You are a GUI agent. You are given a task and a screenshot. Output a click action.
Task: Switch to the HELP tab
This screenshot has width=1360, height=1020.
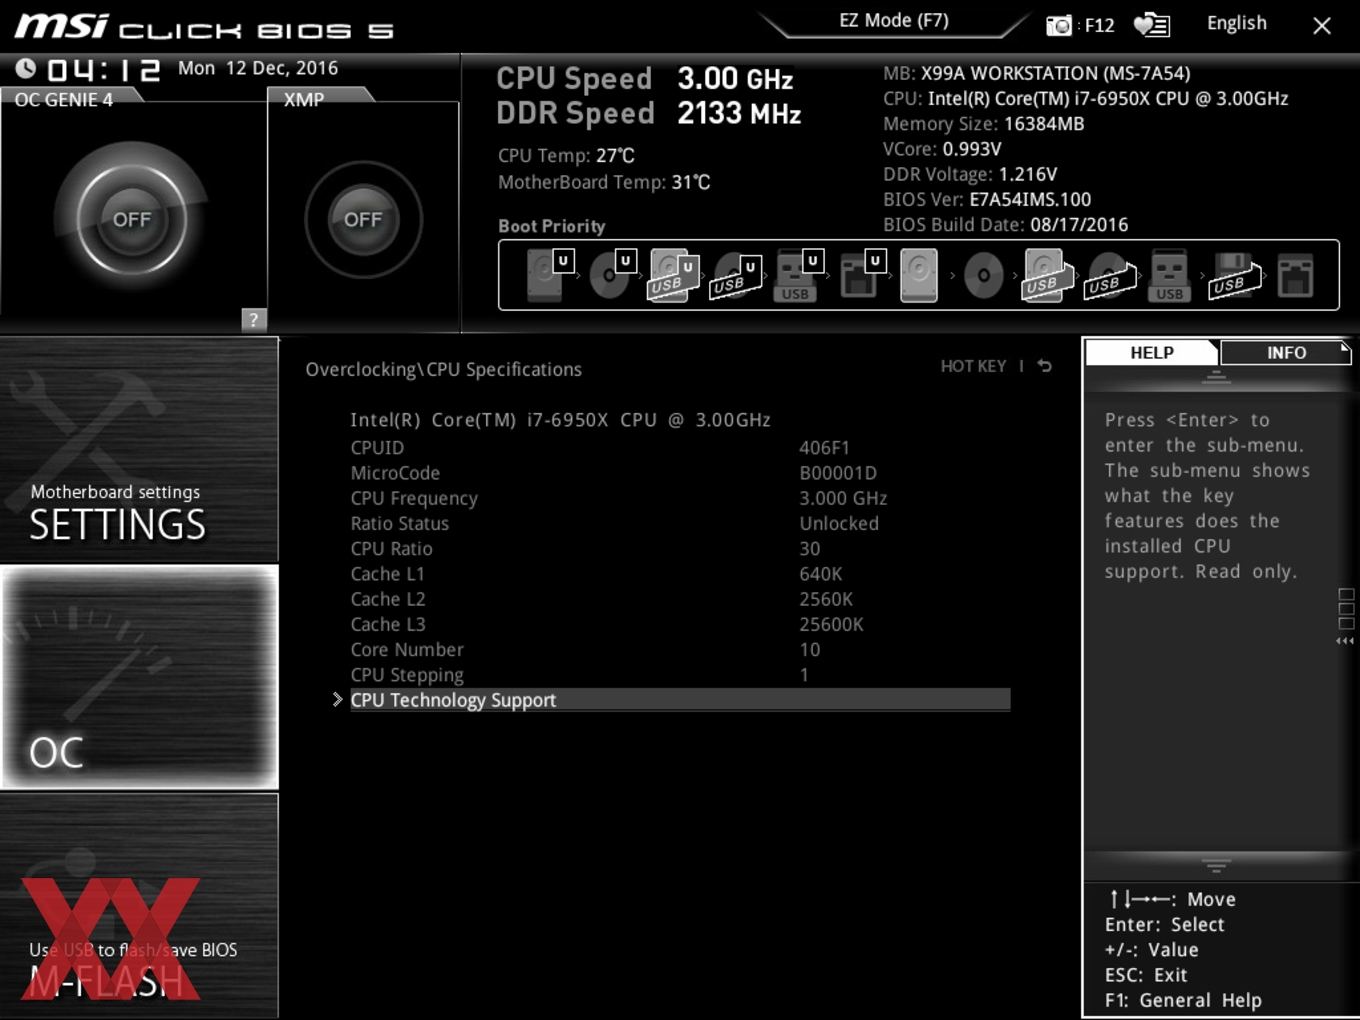coord(1152,353)
